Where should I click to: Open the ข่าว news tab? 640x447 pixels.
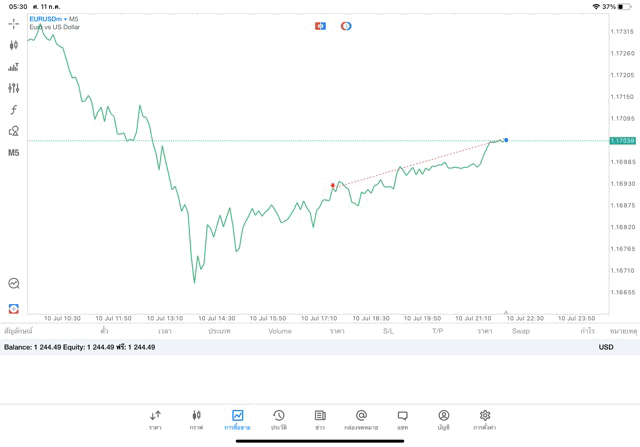tap(320, 419)
